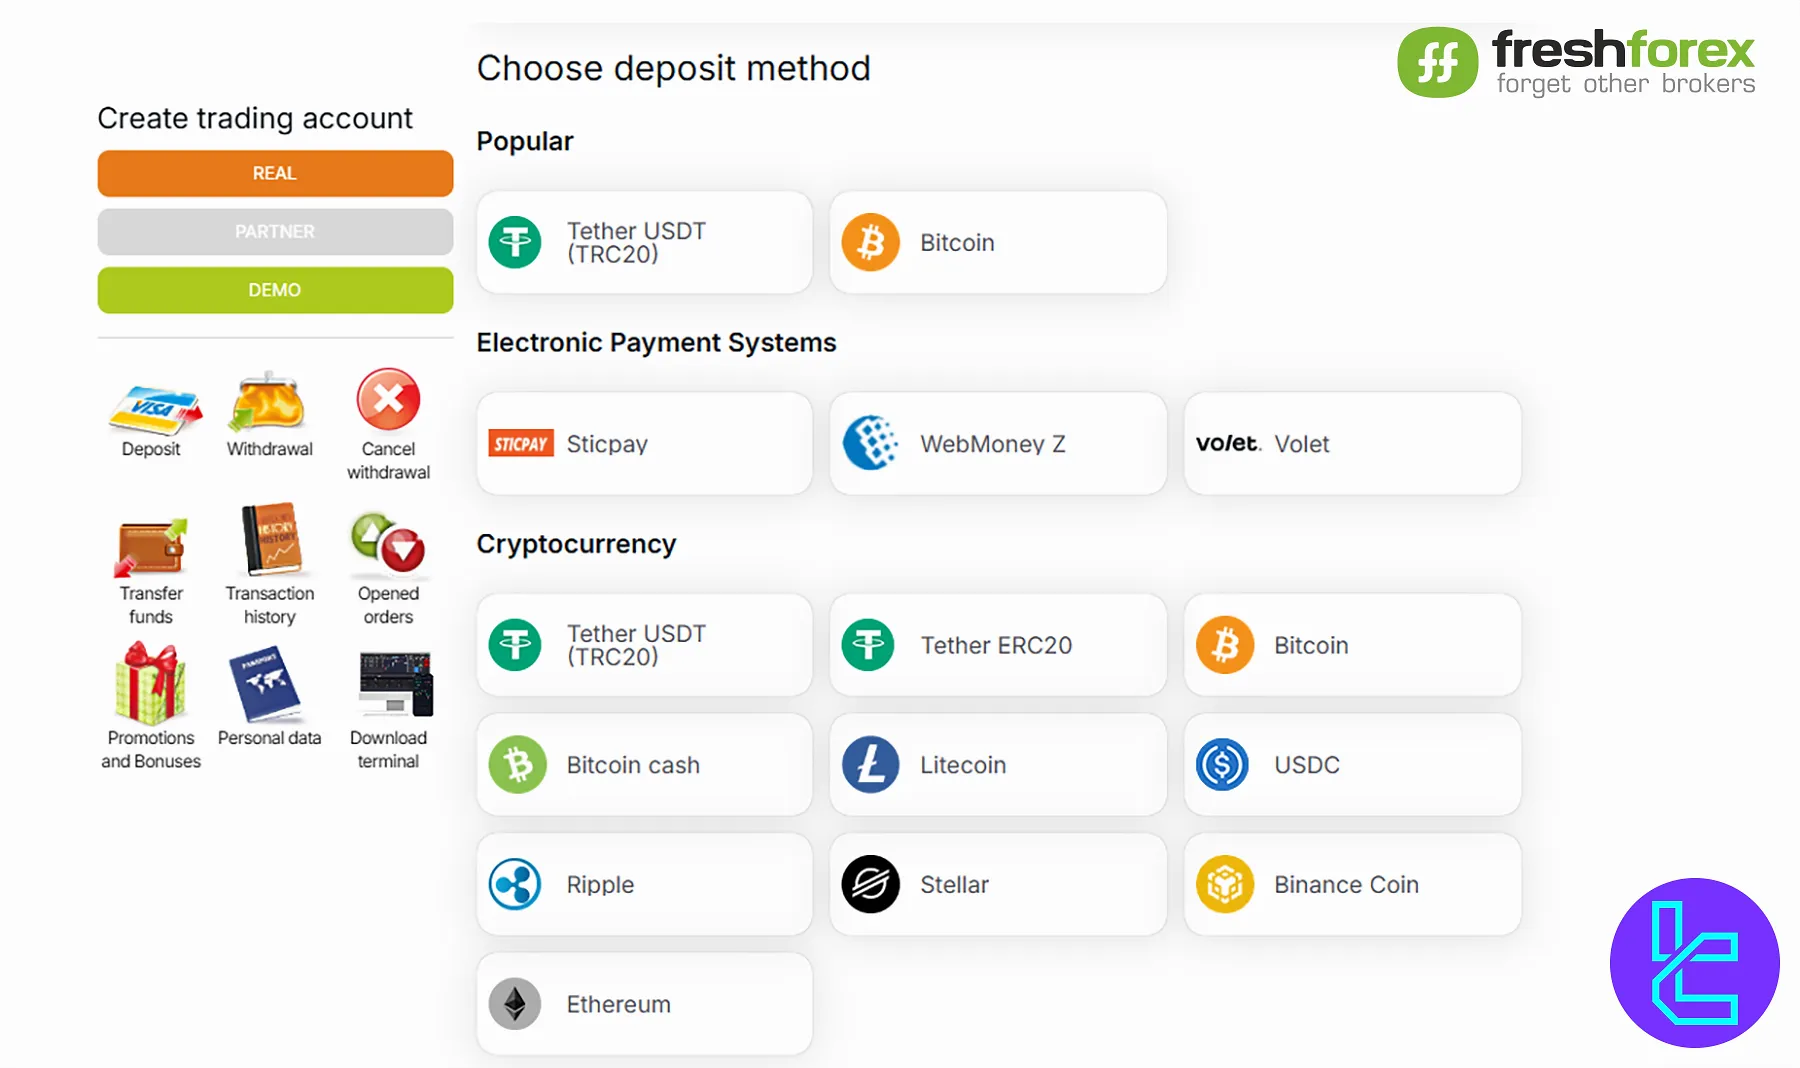Open the Opened orders icon
1800x1068 pixels.
pyautogui.click(x=388, y=544)
